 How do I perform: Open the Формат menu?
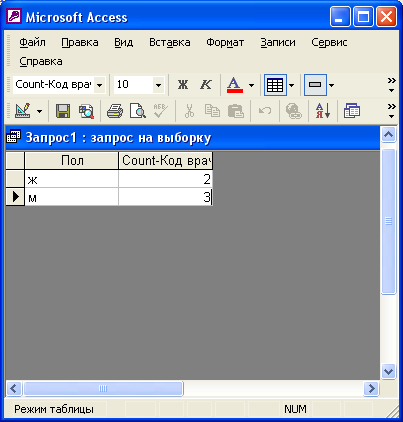coord(225,42)
